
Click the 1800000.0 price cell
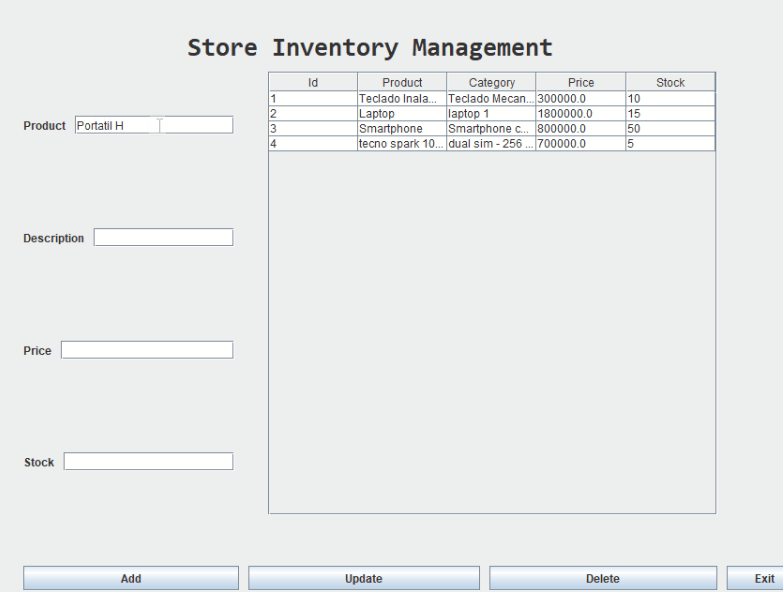580,114
